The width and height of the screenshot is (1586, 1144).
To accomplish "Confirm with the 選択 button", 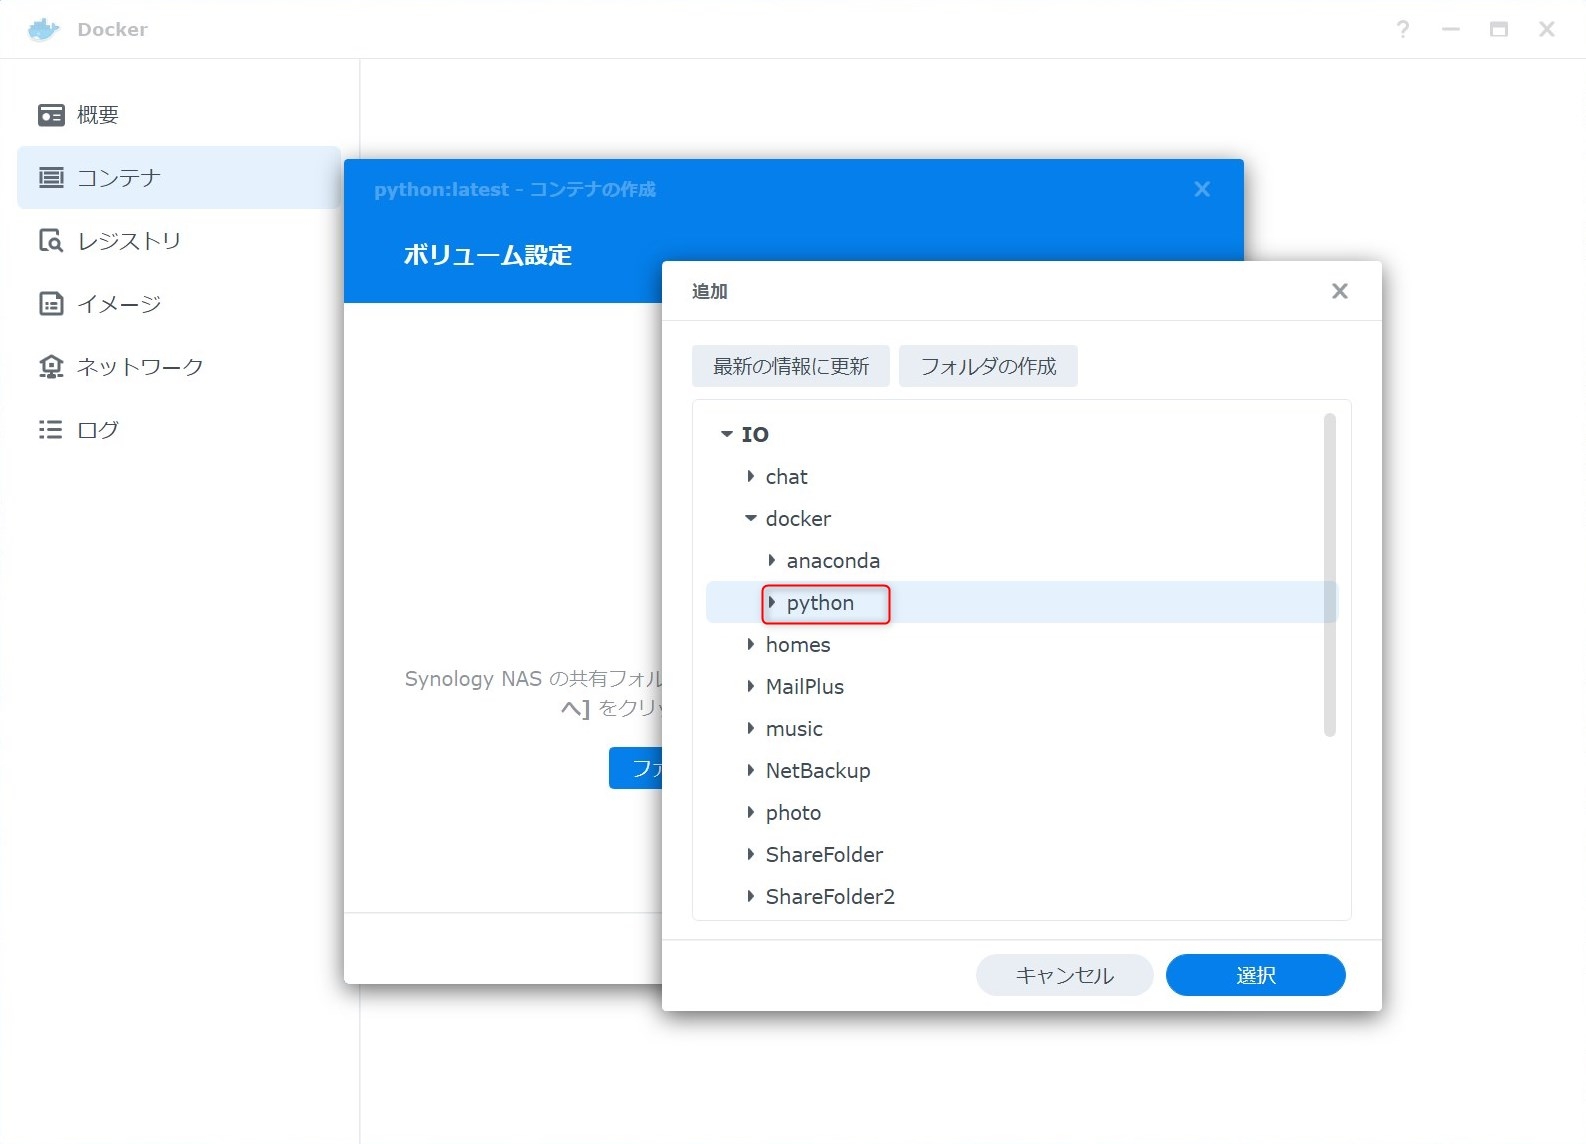I will 1255,975.
